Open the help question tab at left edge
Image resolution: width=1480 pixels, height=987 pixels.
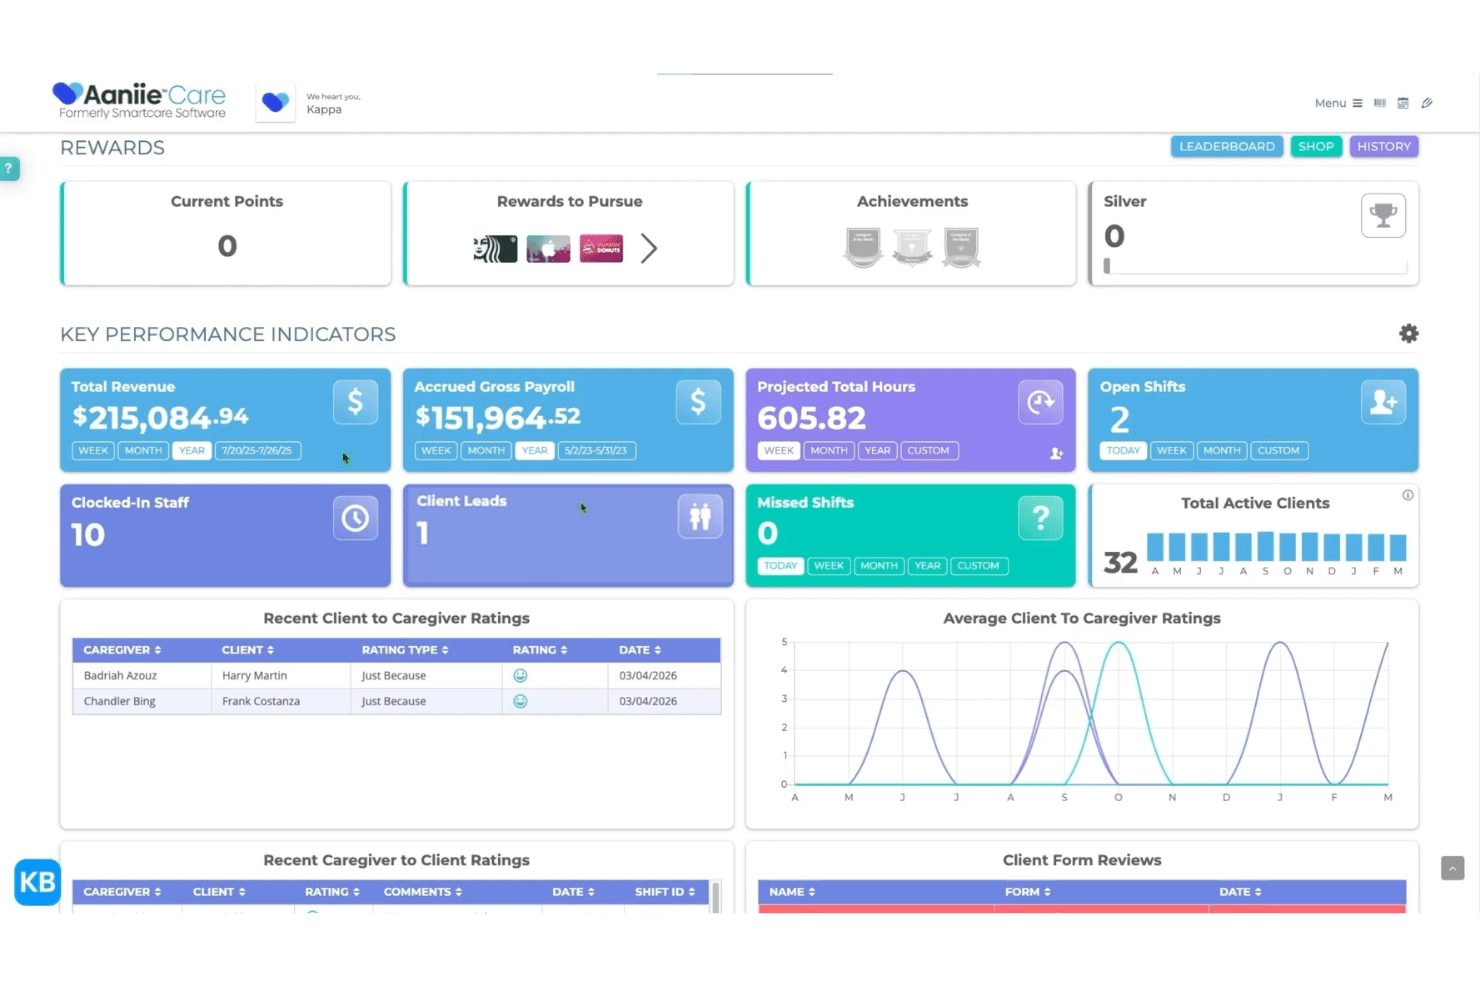tap(8, 169)
